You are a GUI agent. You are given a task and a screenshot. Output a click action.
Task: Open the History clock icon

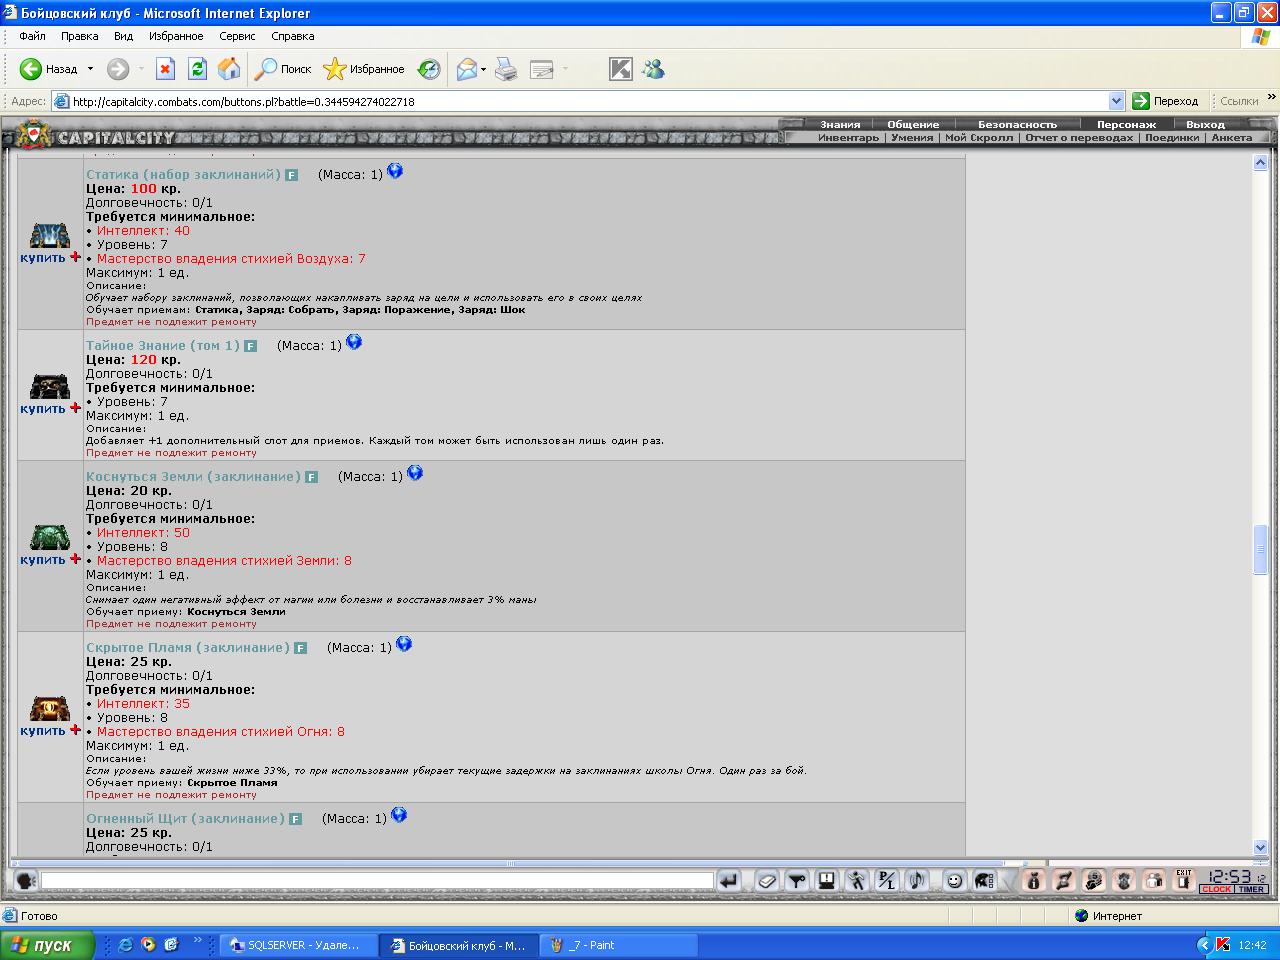[x=429, y=69]
